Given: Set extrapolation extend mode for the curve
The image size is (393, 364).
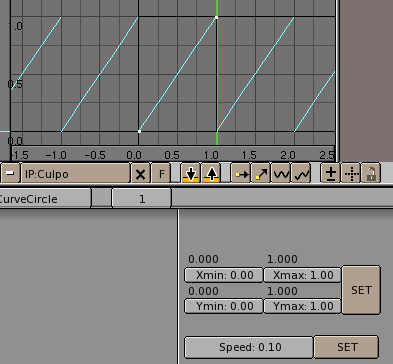Looking at the screenshot, I should pos(261,174).
